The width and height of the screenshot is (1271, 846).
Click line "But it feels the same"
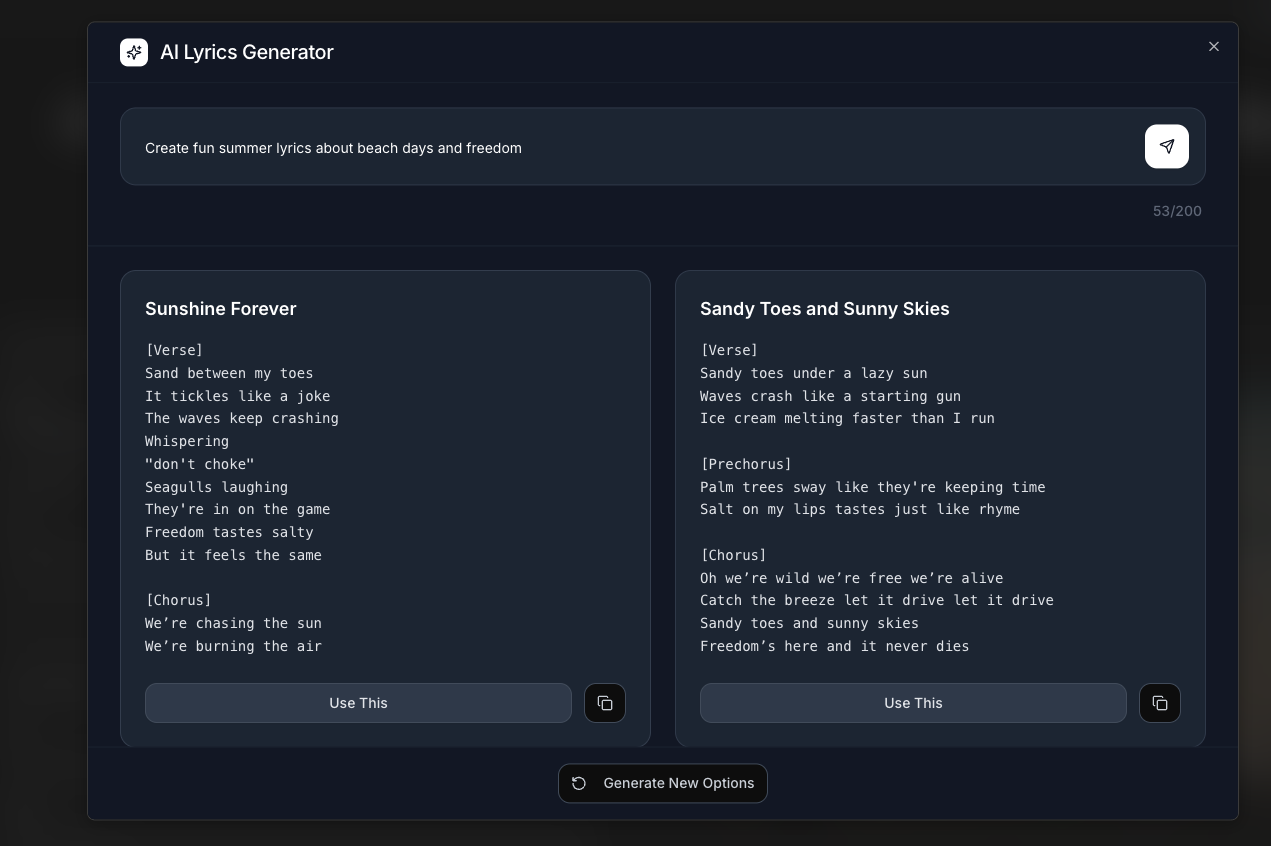(233, 555)
